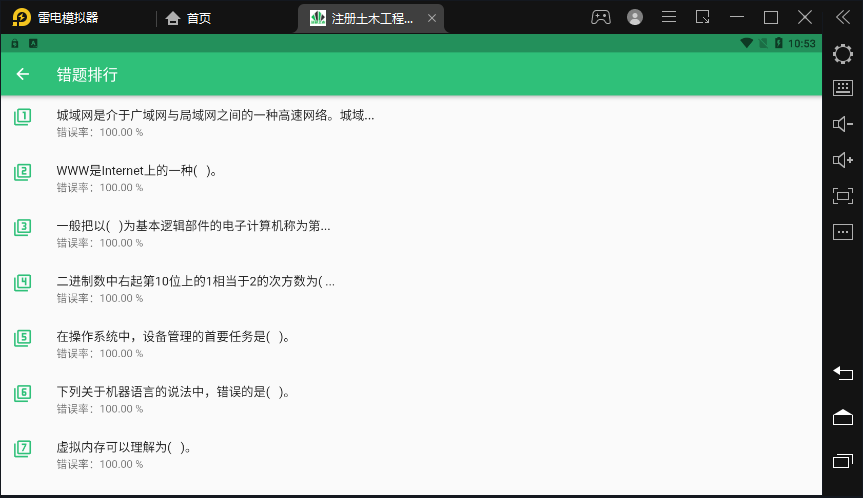Collapse the right sidebar with double chevron

(842, 17)
